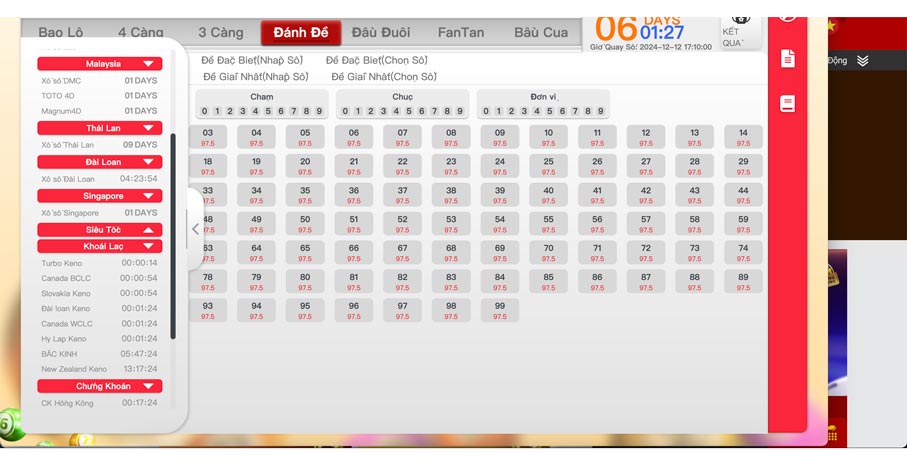Choose Đề Giải Nhất(Nhập Số) option
The height and width of the screenshot is (465, 907).
[253, 76]
